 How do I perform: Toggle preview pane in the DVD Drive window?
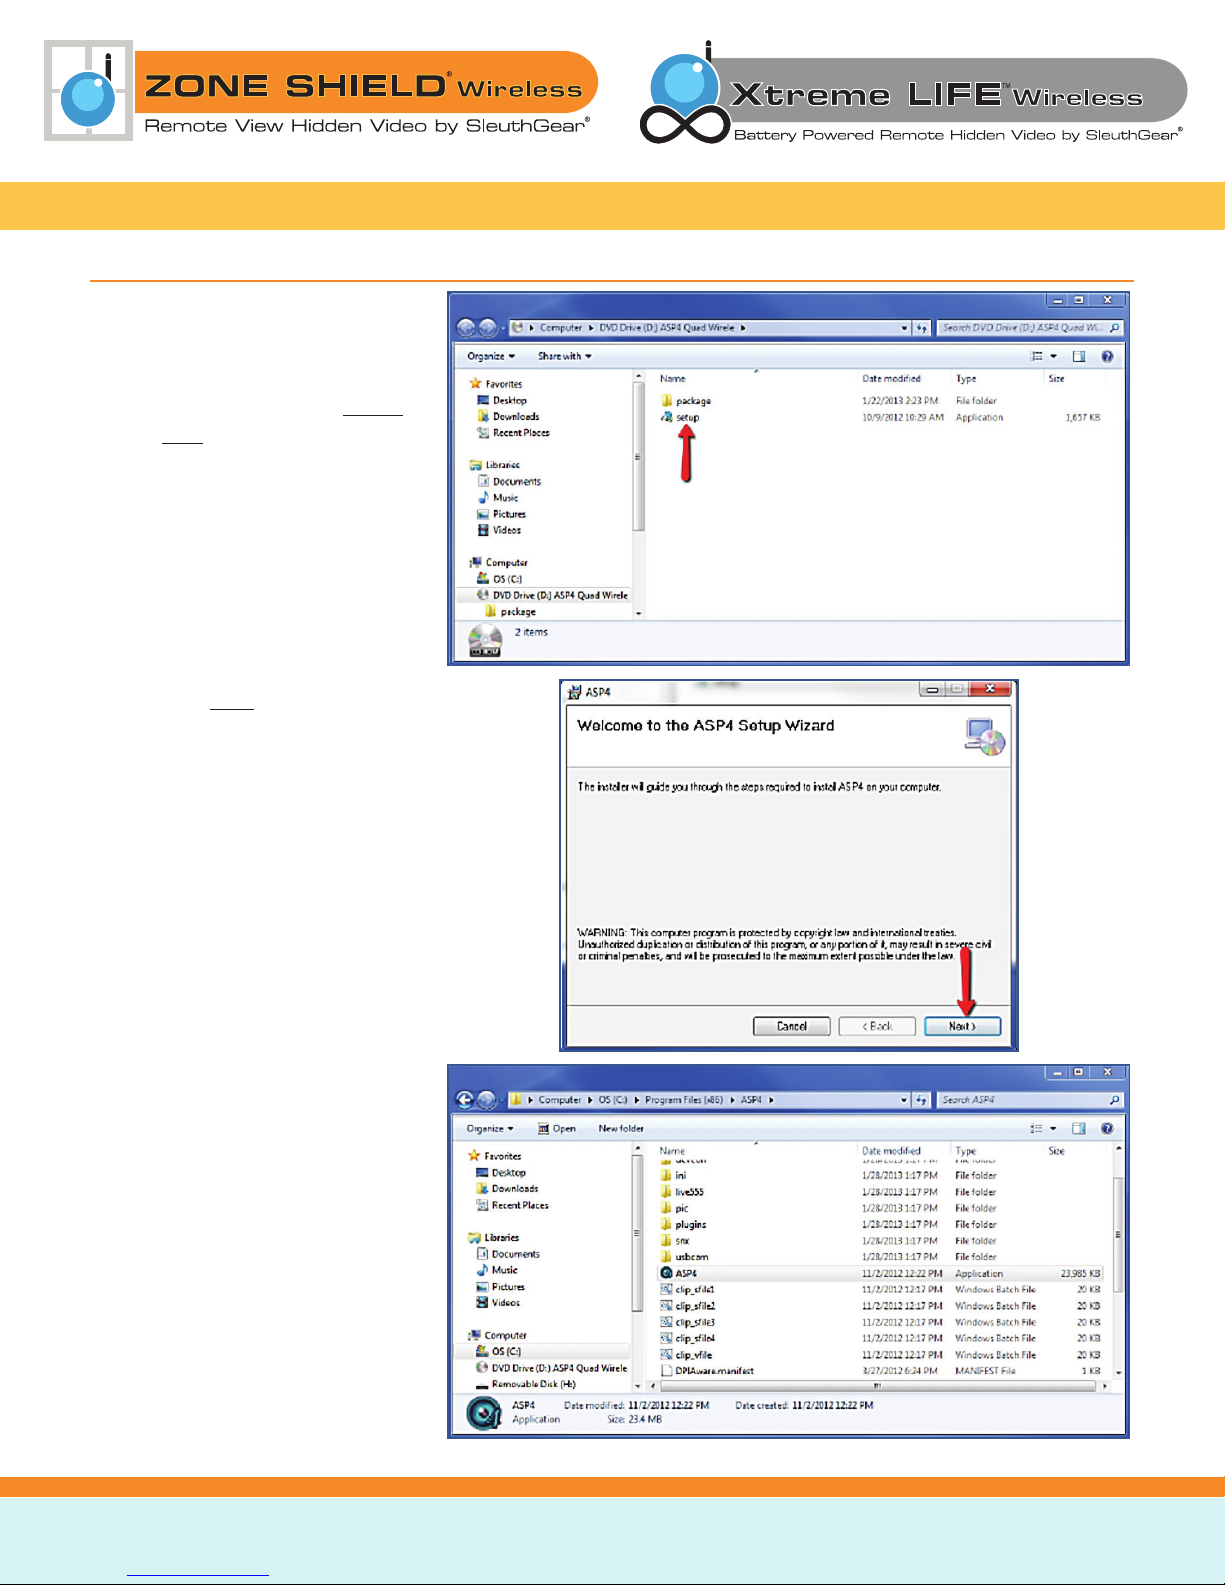click(1079, 356)
